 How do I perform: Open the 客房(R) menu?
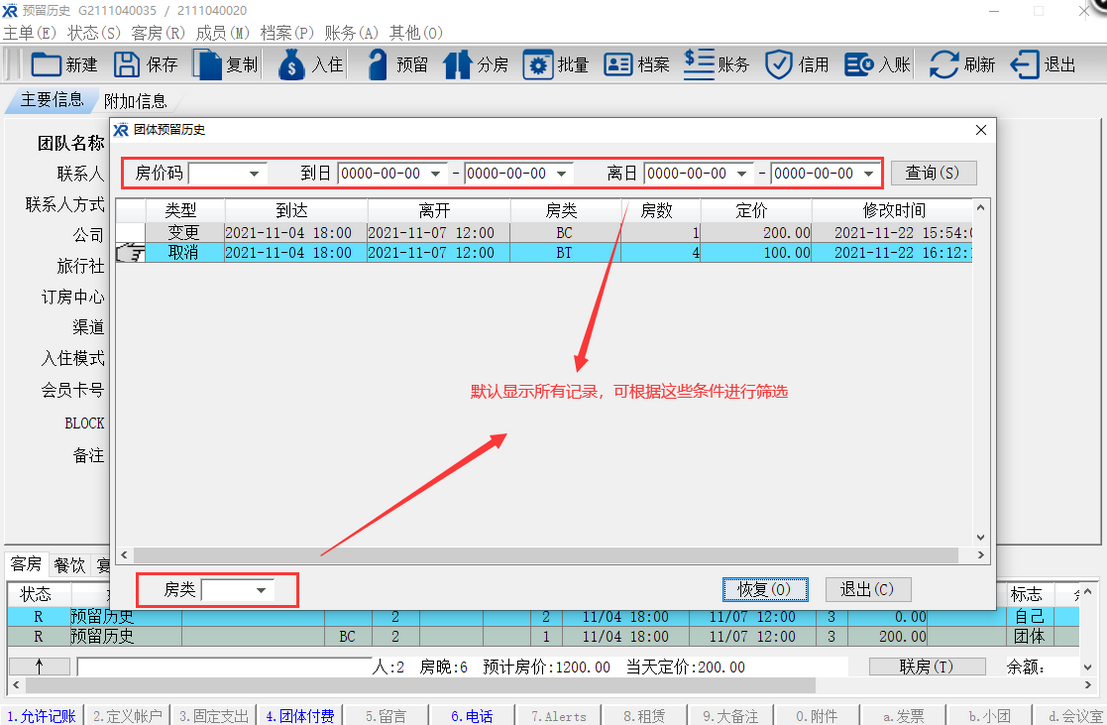click(x=158, y=33)
